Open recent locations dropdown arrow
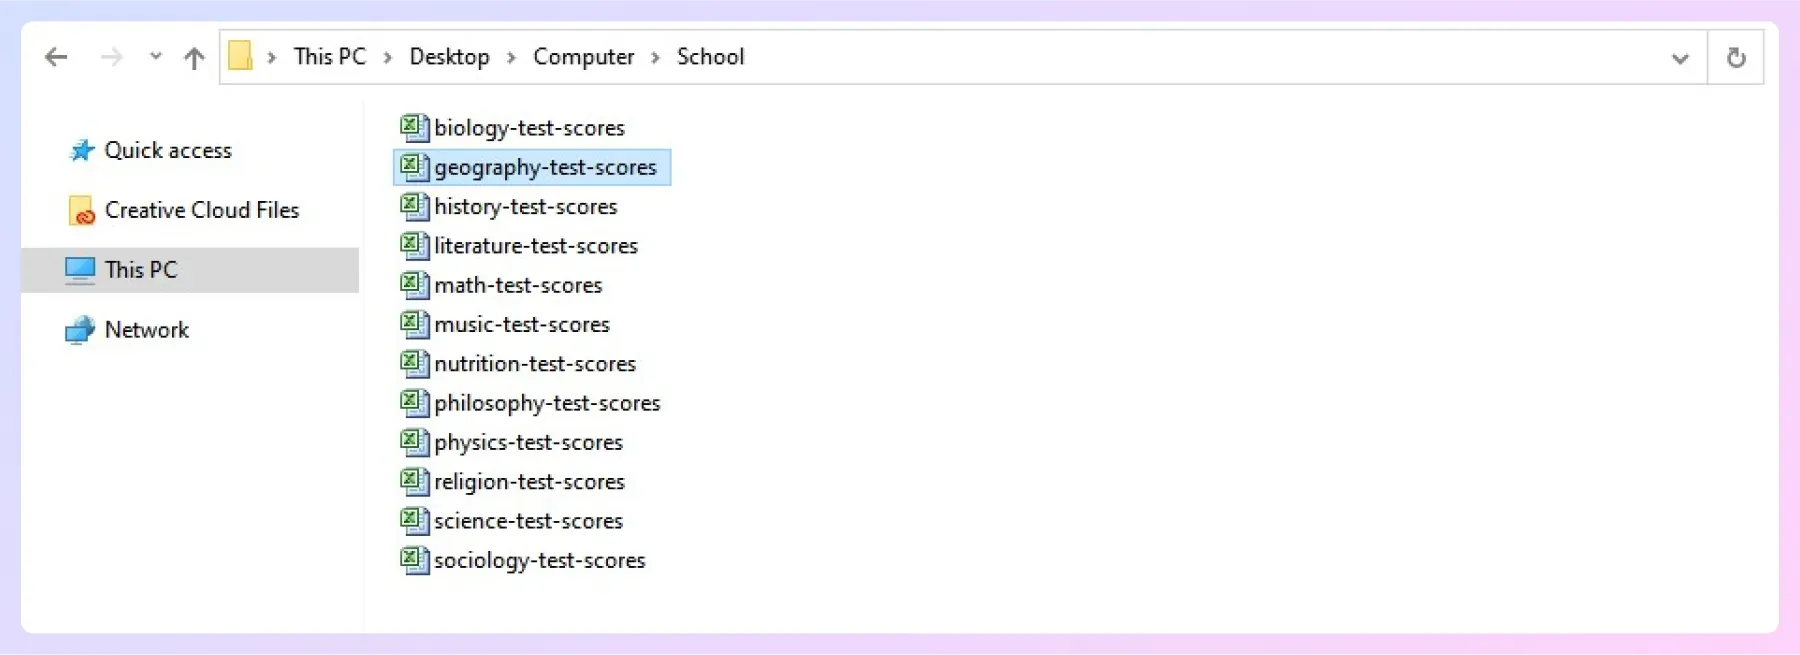Viewport: 1800px width, 655px height. (x=155, y=56)
